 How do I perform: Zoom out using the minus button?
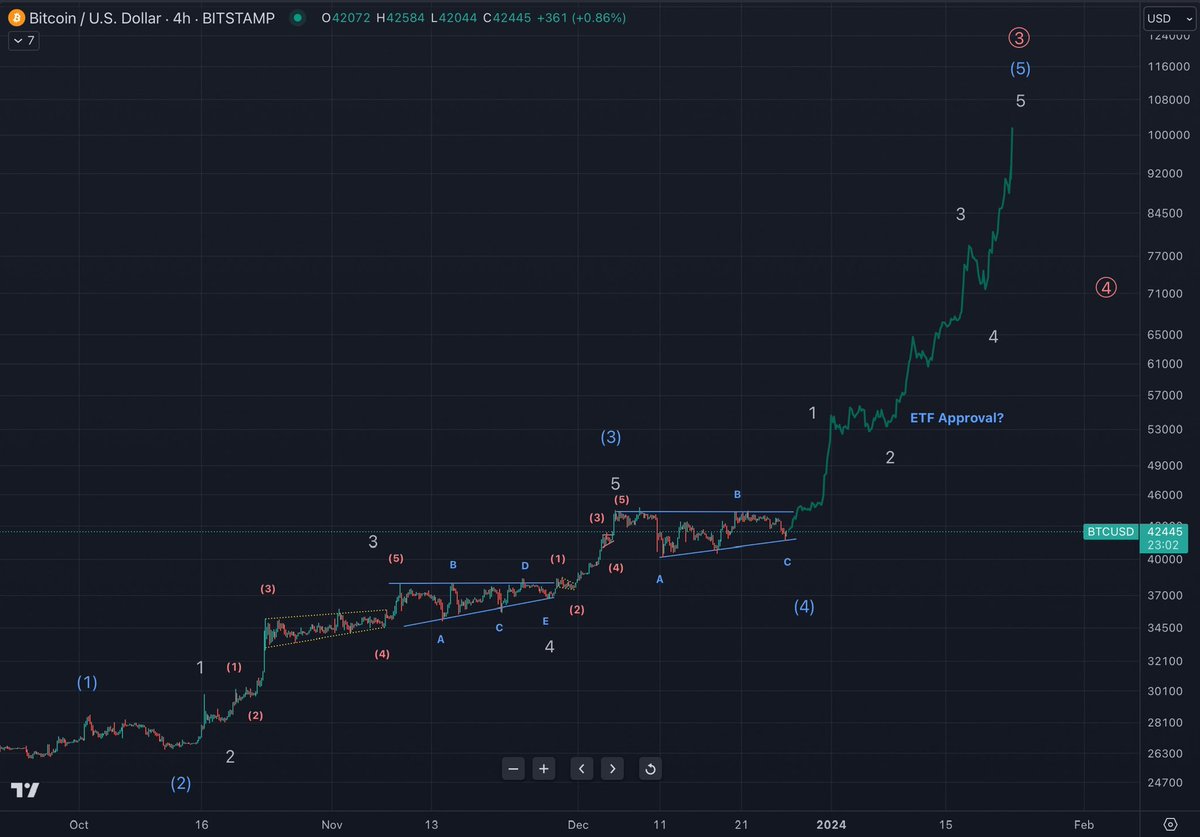click(513, 768)
